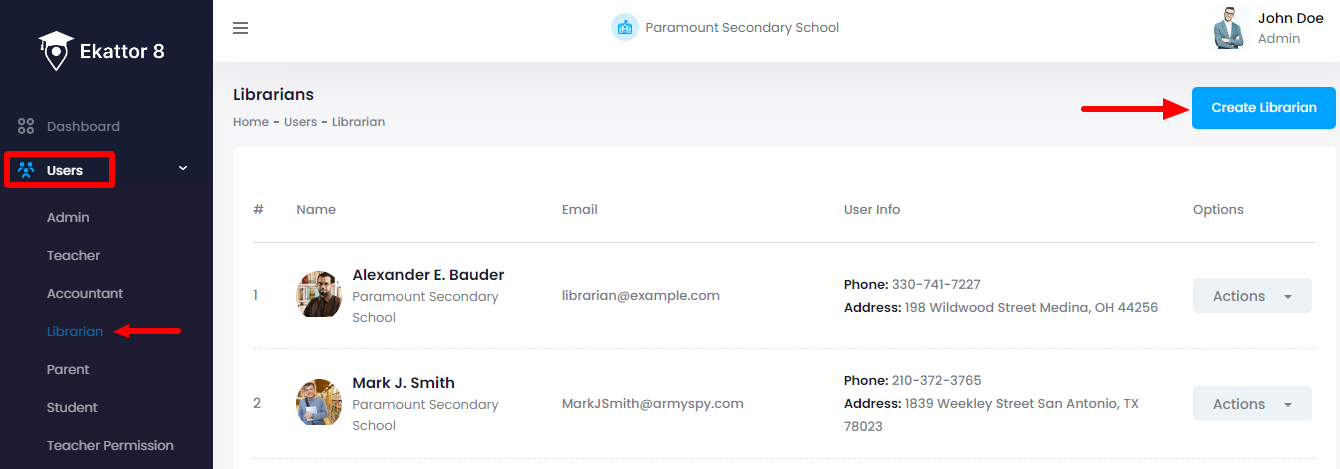Open Actions dropdown for Alexander E. Bauder

(x=1252, y=296)
